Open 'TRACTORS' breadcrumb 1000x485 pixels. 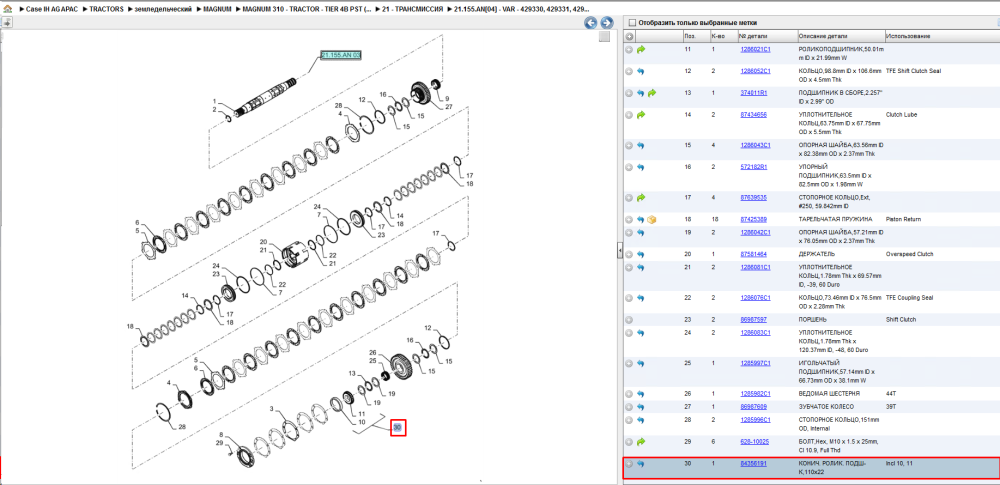pos(107,10)
